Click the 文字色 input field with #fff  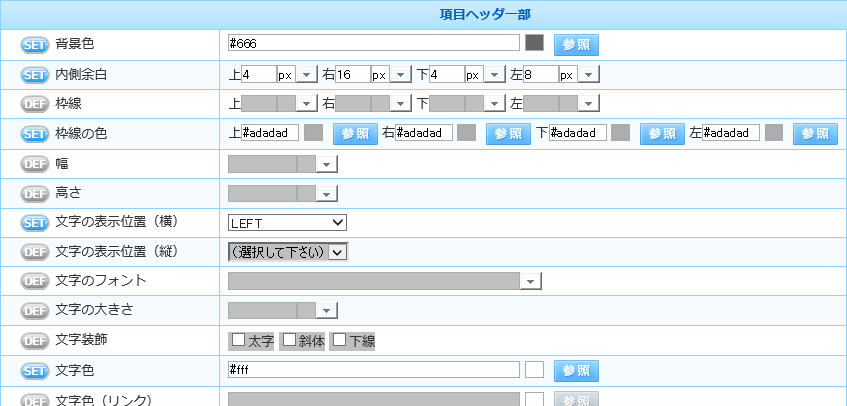[x=374, y=370]
